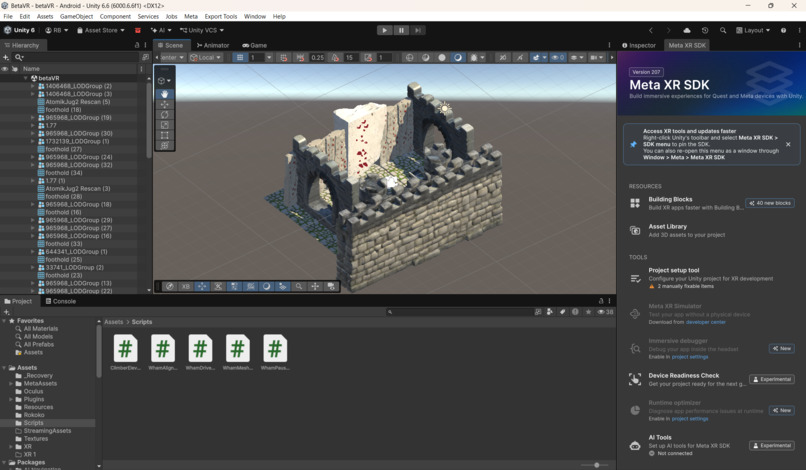Click the wireframe draw mode sphere icon
Image resolution: width=806 pixels, height=470 pixels.
tap(410, 58)
